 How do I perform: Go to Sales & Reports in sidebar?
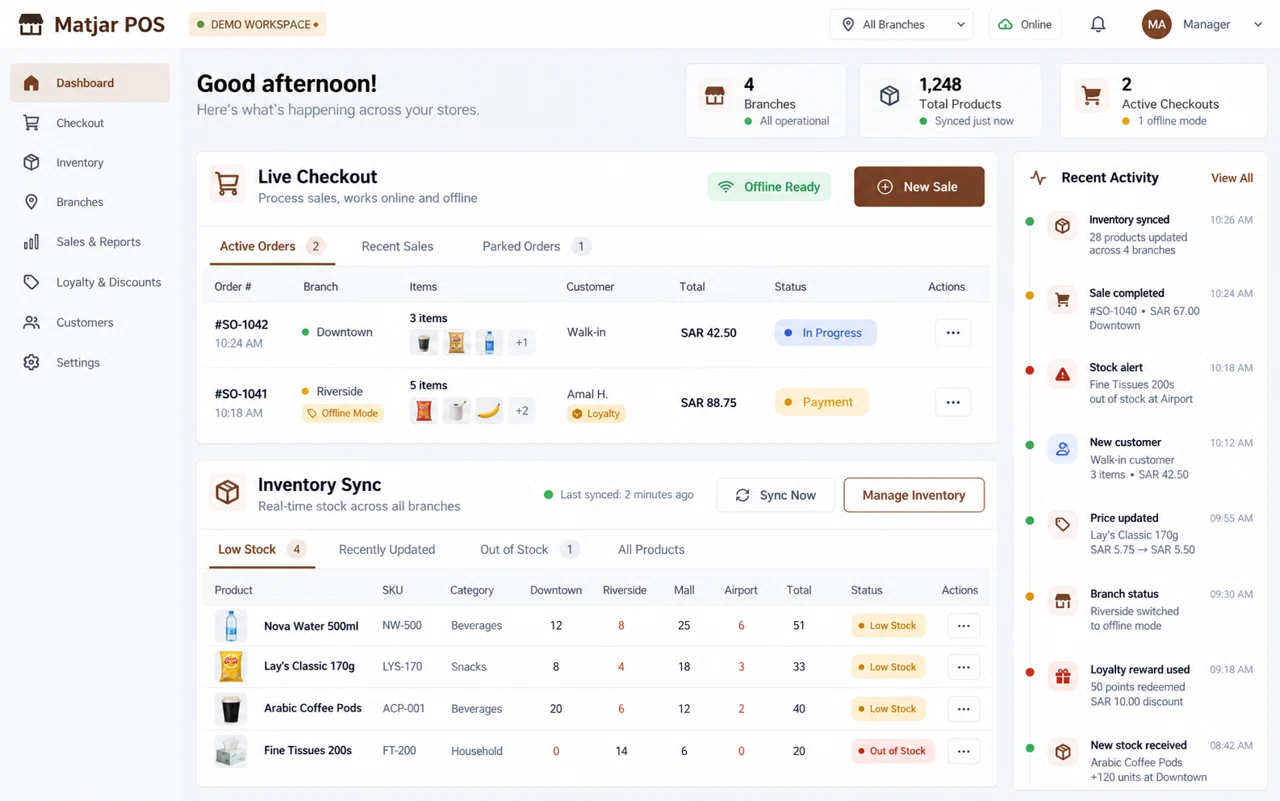[90, 242]
